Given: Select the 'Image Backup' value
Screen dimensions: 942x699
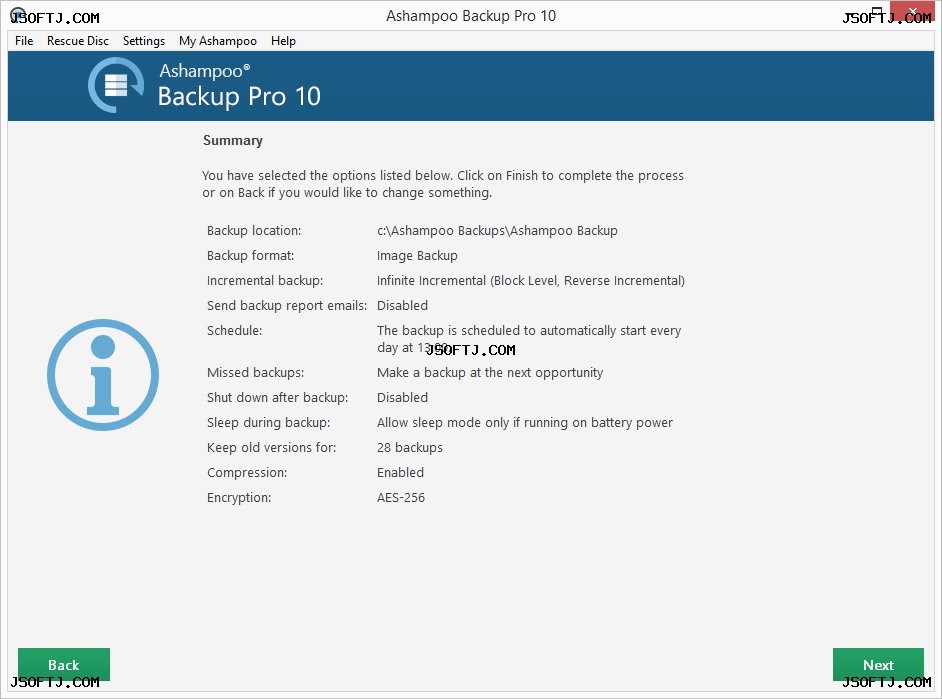Looking at the screenshot, I should (x=418, y=256).
